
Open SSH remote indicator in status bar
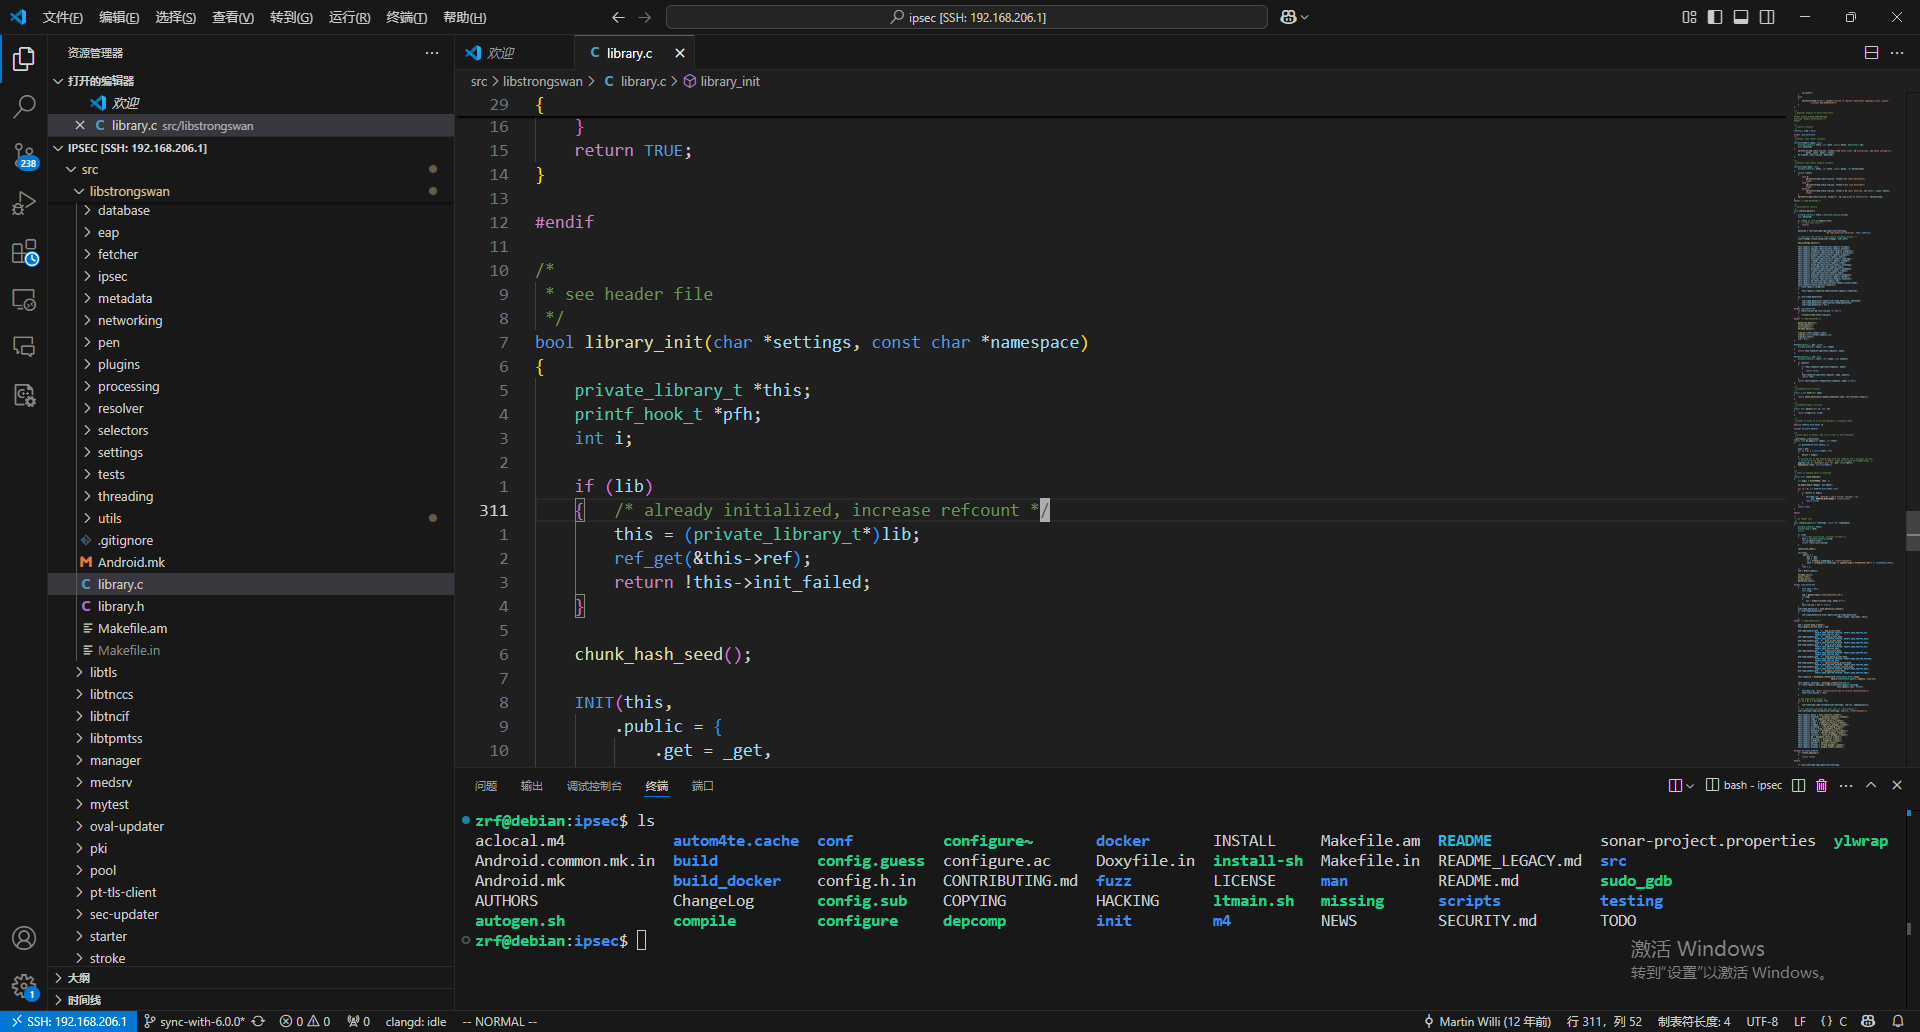[x=69, y=1021]
